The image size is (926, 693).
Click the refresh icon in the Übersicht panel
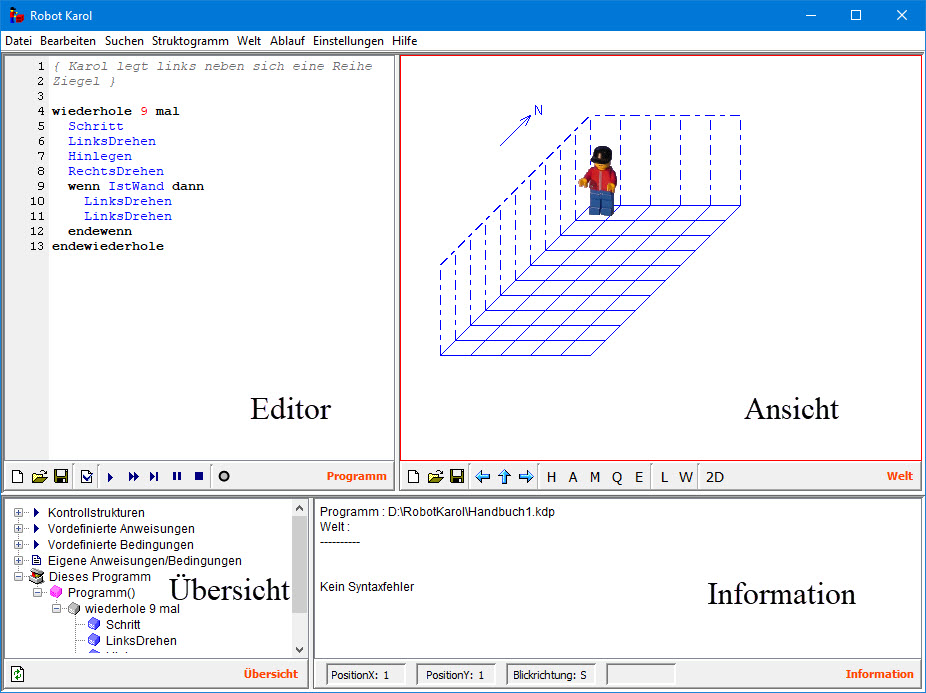point(18,674)
